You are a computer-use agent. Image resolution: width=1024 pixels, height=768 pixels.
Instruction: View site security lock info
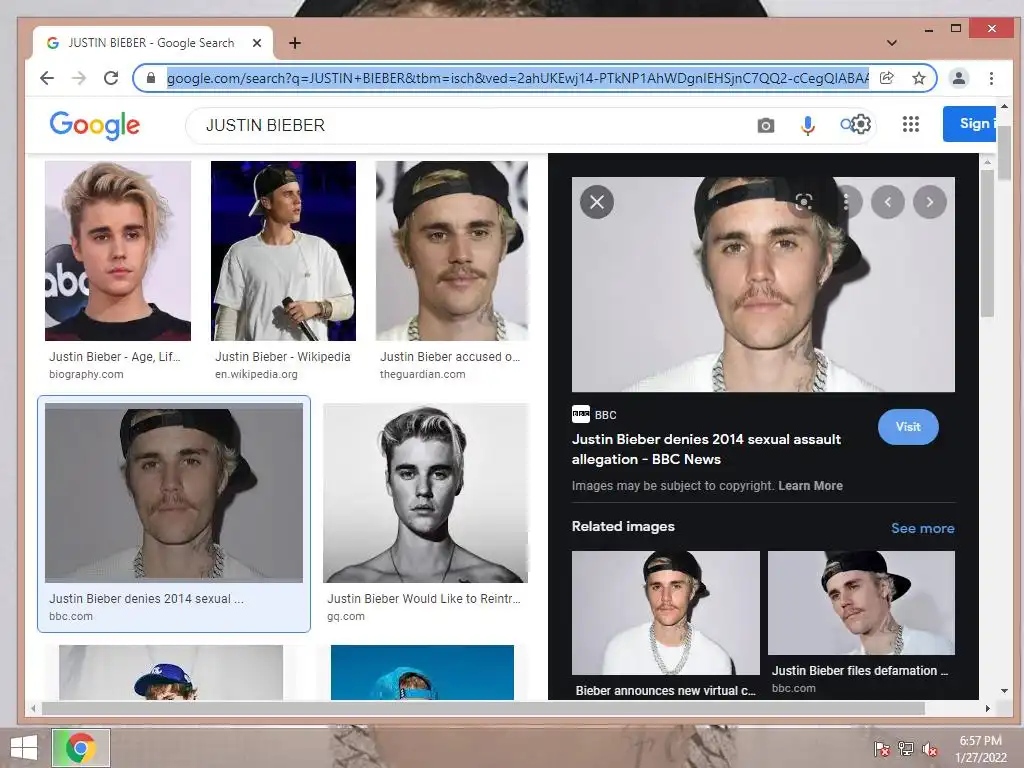[x=151, y=78]
